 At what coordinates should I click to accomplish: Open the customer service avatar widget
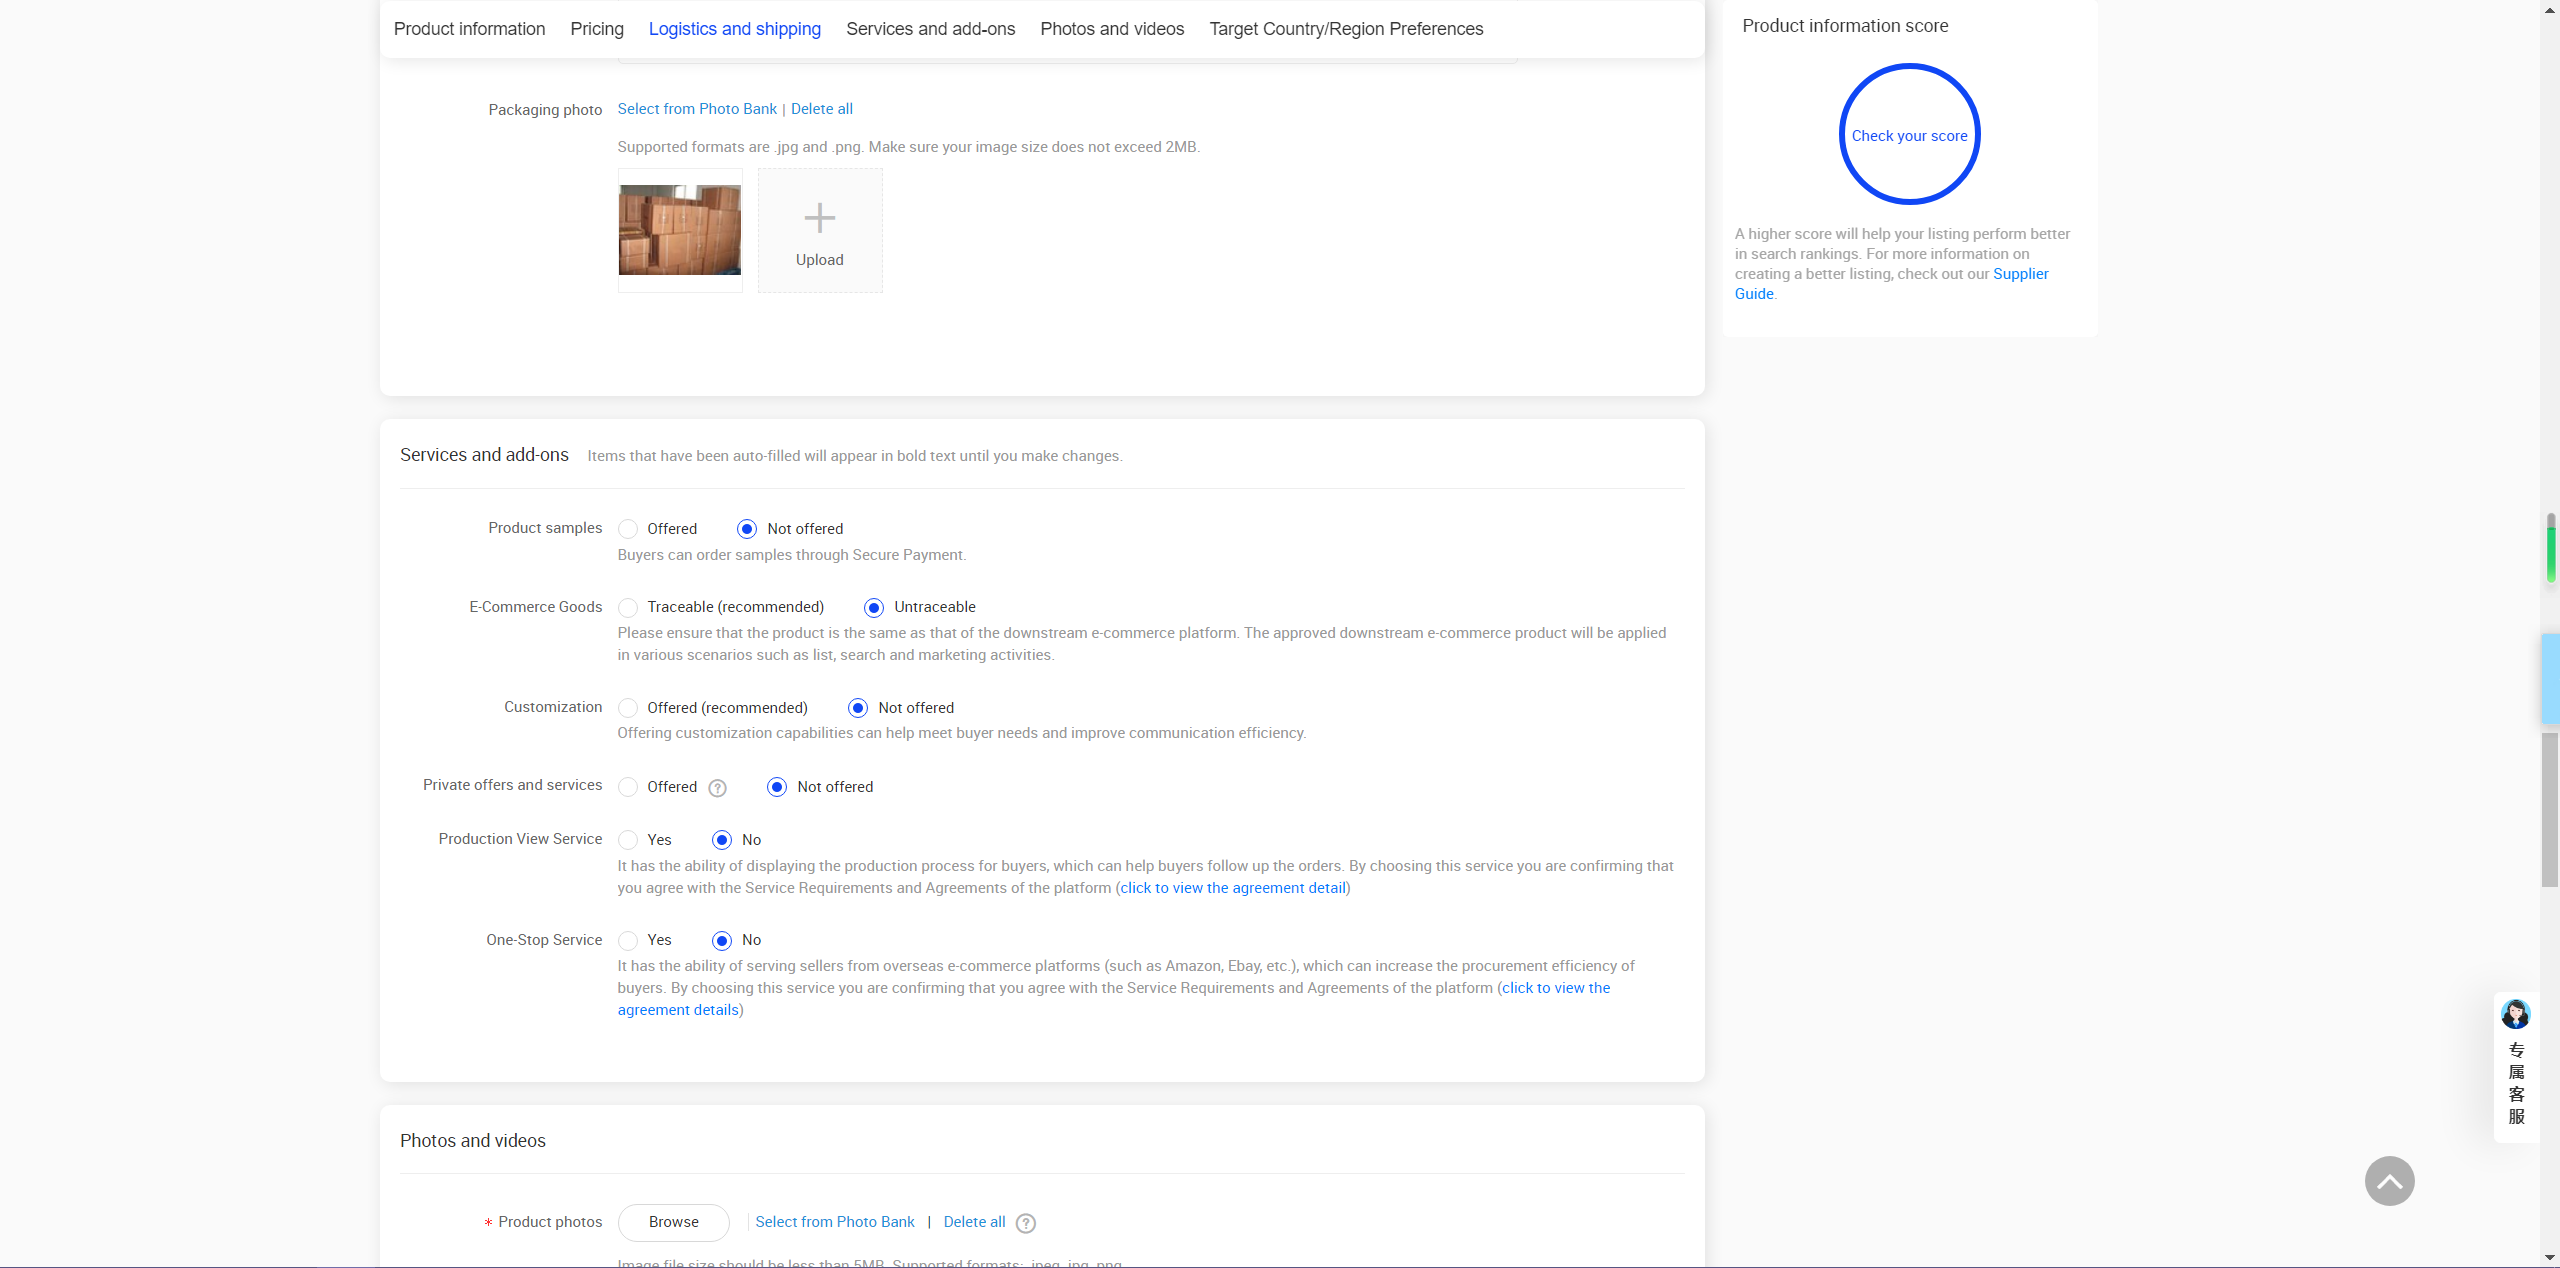(x=2515, y=1014)
